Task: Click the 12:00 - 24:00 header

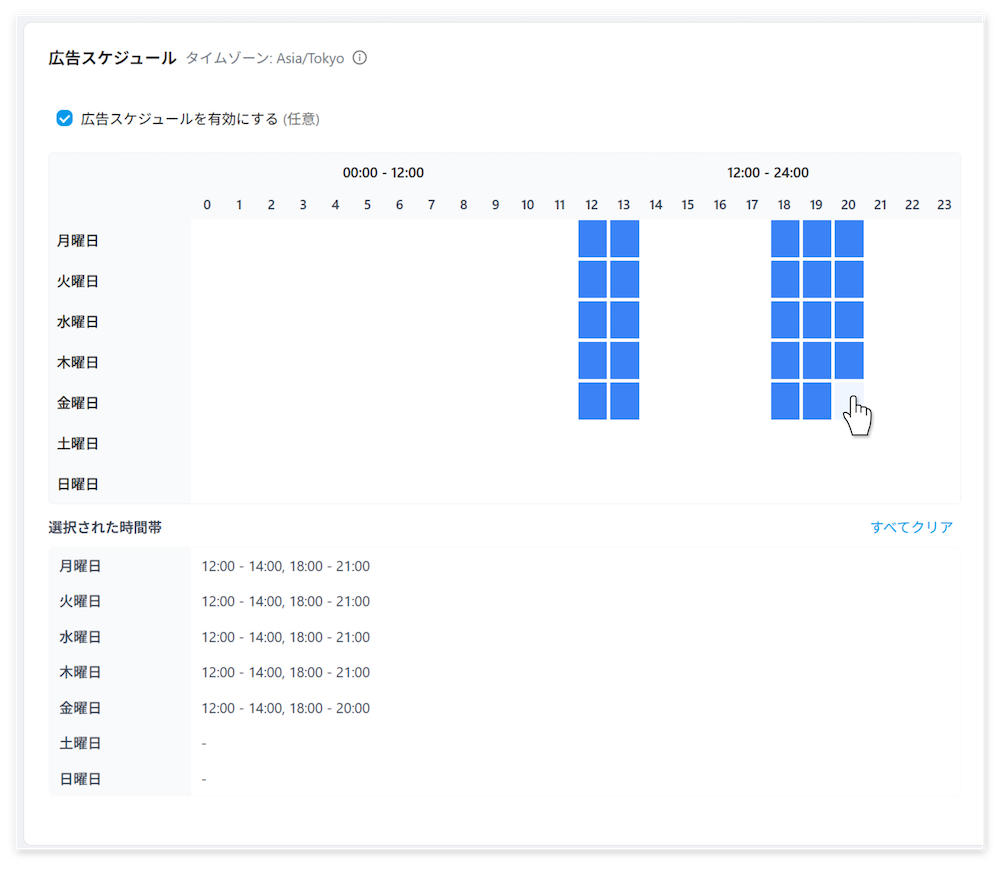Action: (x=768, y=172)
